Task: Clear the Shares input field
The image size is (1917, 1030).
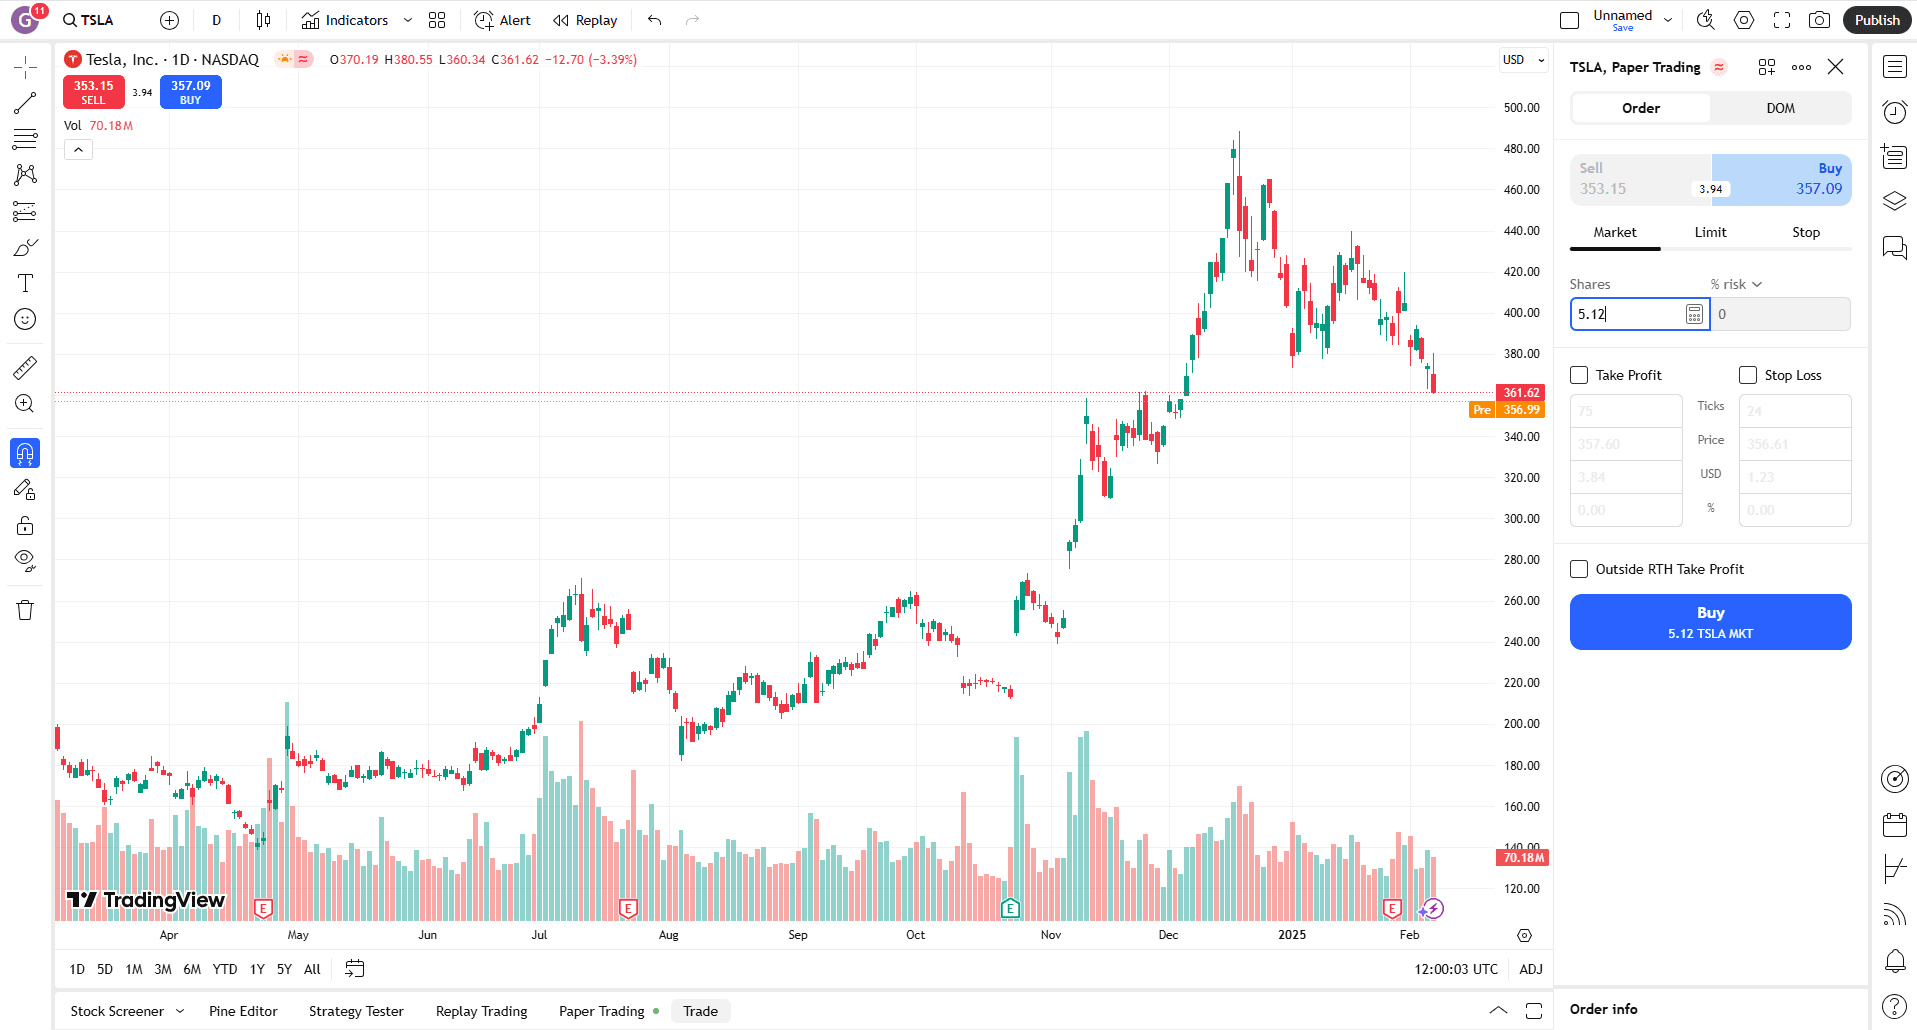Action: [x=1630, y=314]
